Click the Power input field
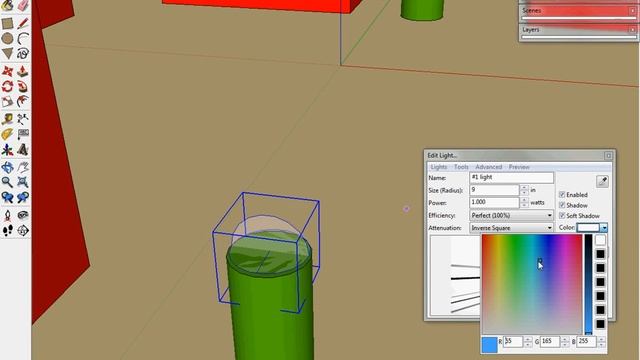 pyautogui.click(x=494, y=202)
